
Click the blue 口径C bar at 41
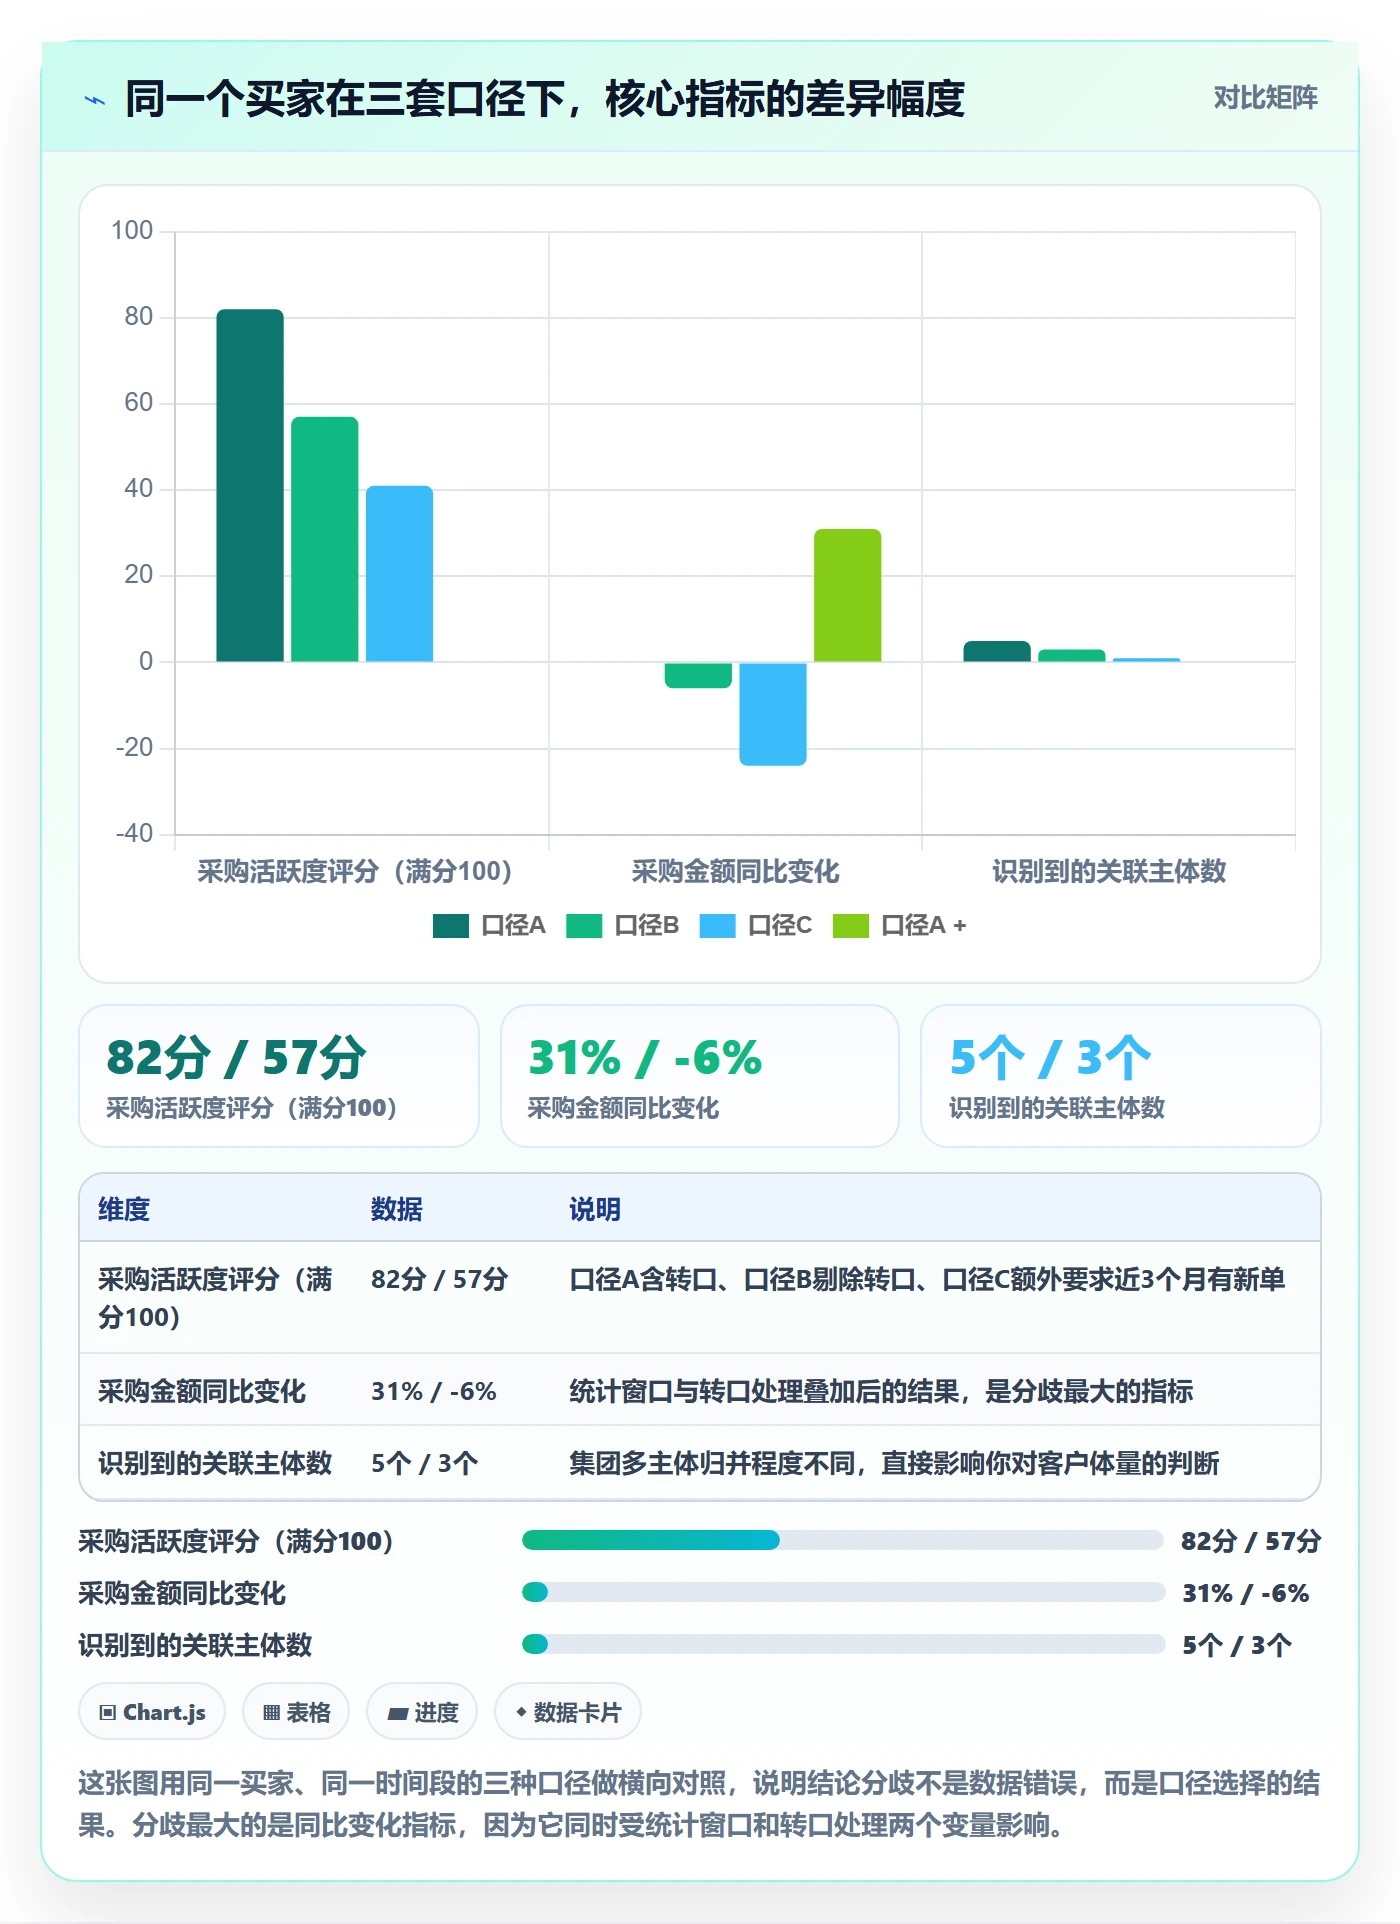pyautogui.click(x=399, y=574)
